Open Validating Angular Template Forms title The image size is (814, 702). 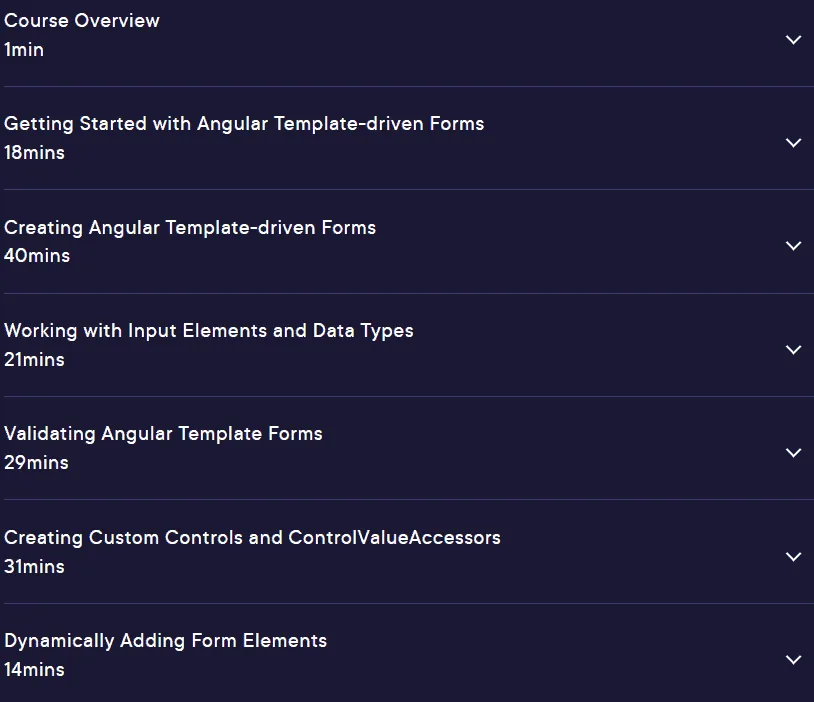(x=163, y=434)
